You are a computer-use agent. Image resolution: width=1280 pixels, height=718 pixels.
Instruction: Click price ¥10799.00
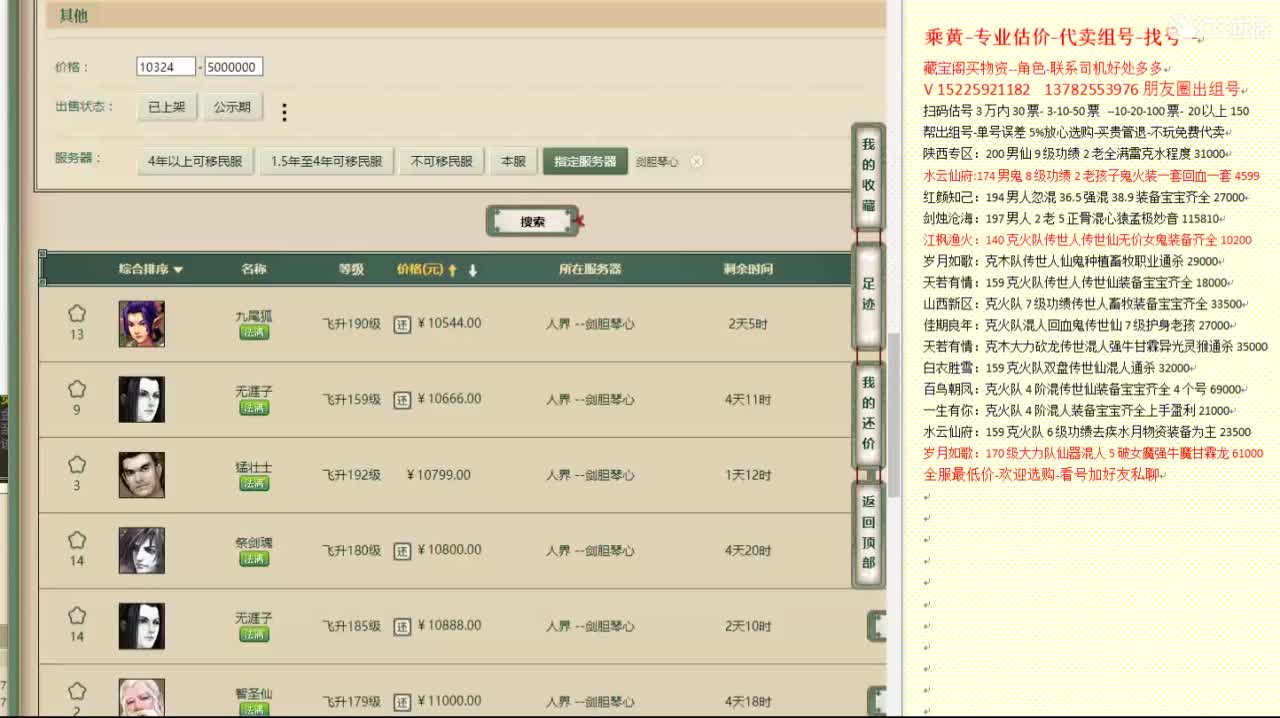[439, 475]
